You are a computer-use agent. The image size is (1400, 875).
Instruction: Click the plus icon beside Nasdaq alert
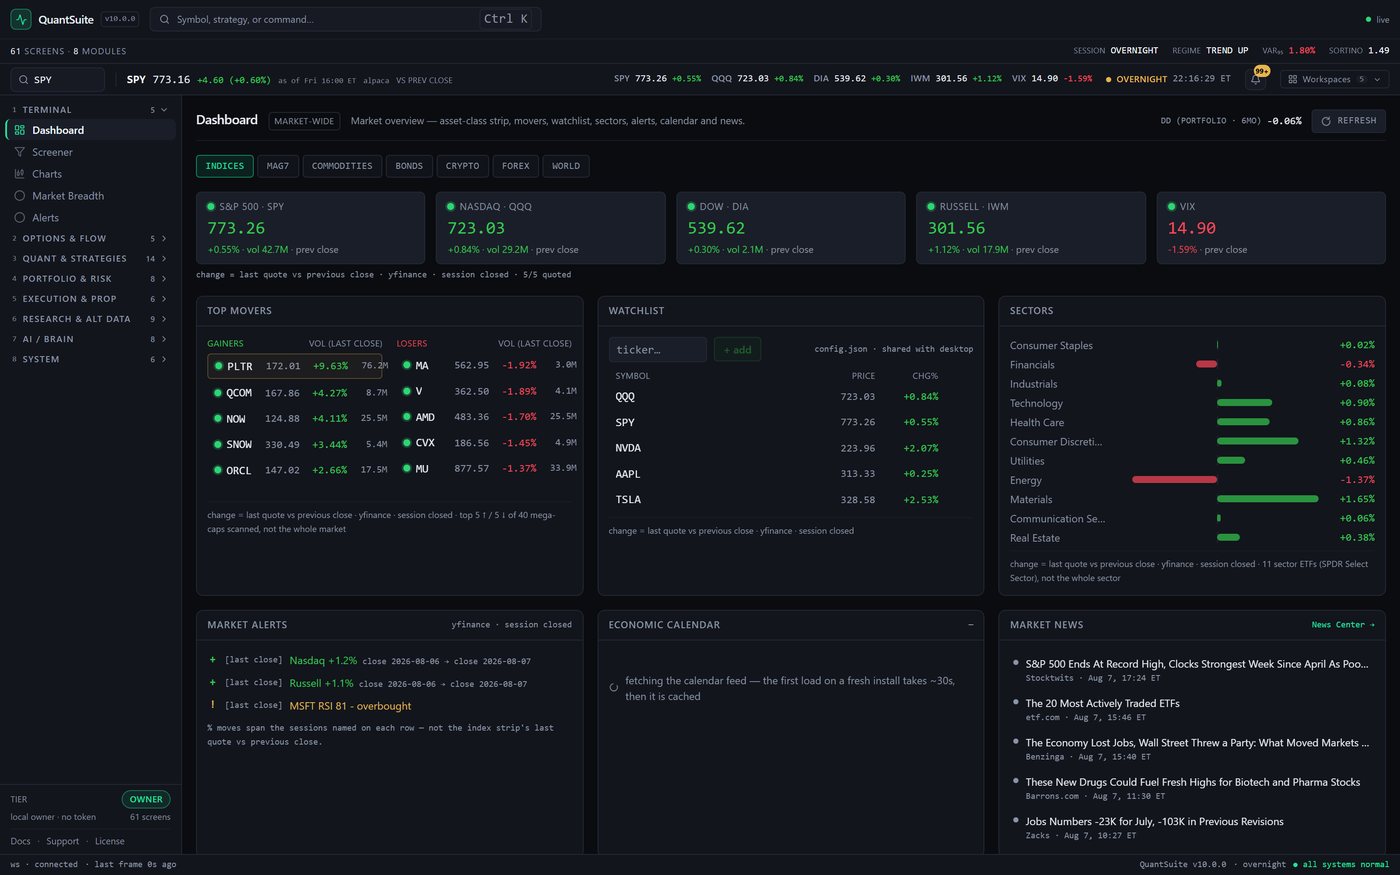point(213,660)
